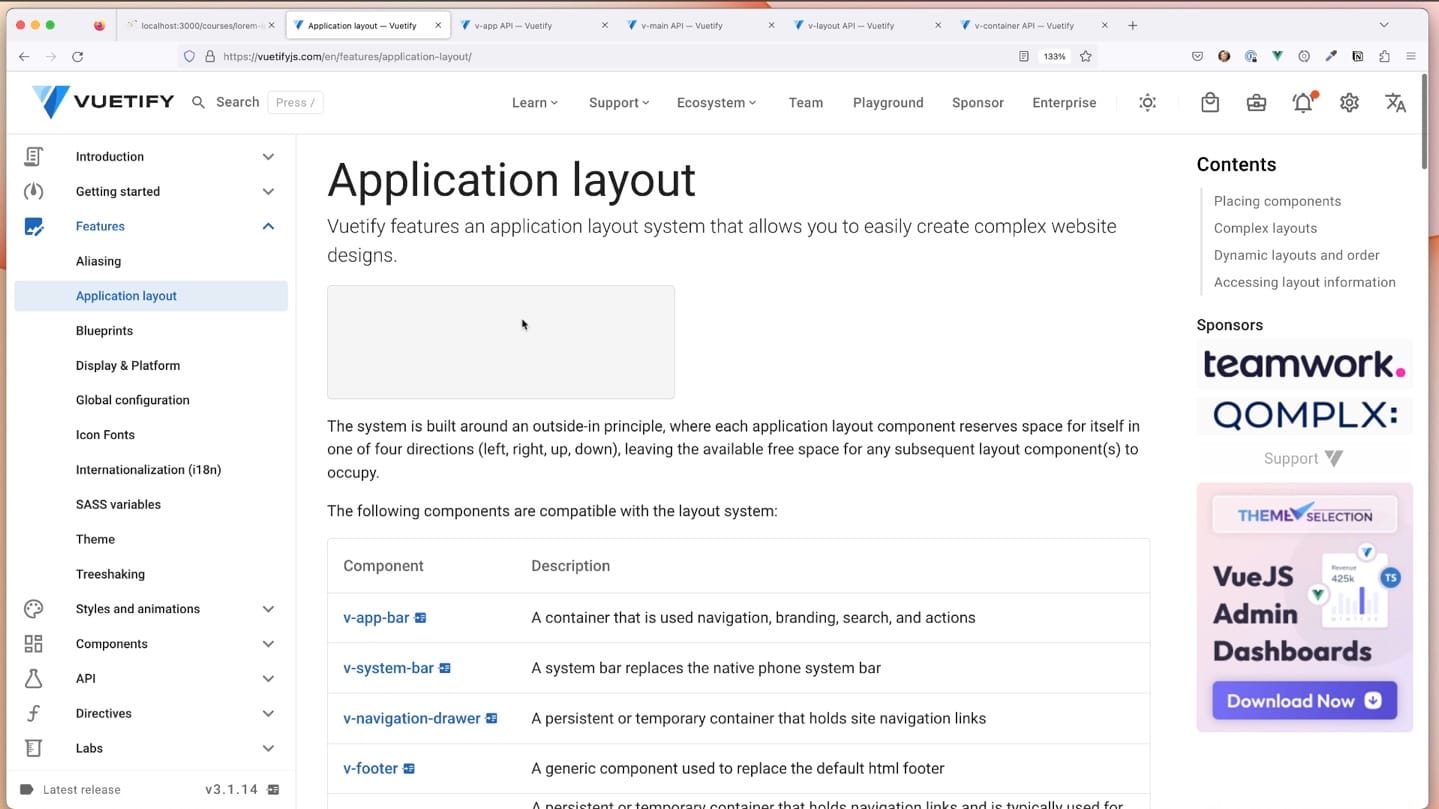The height and width of the screenshot is (809, 1439).
Task: Open the notifications bell
Action: pos(1302,102)
